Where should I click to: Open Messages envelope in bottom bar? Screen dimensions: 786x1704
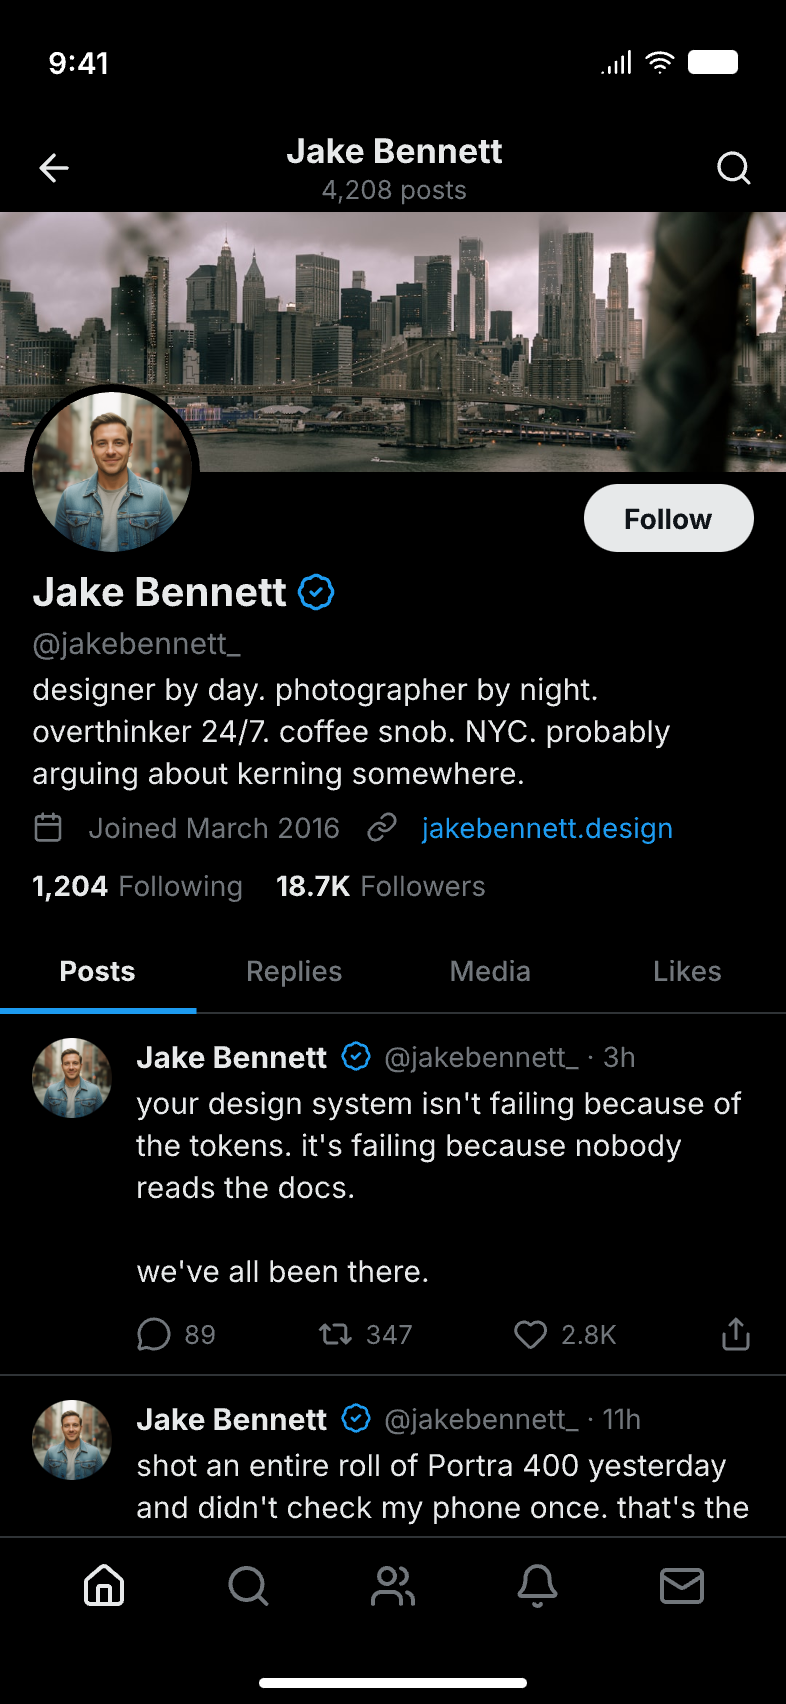tap(682, 1585)
